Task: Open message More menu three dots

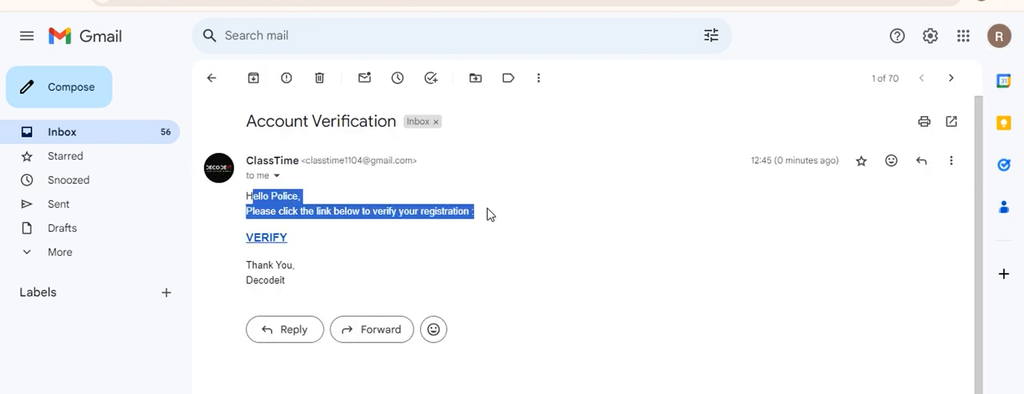Action: pyautogui.click(x=951, y=161)
